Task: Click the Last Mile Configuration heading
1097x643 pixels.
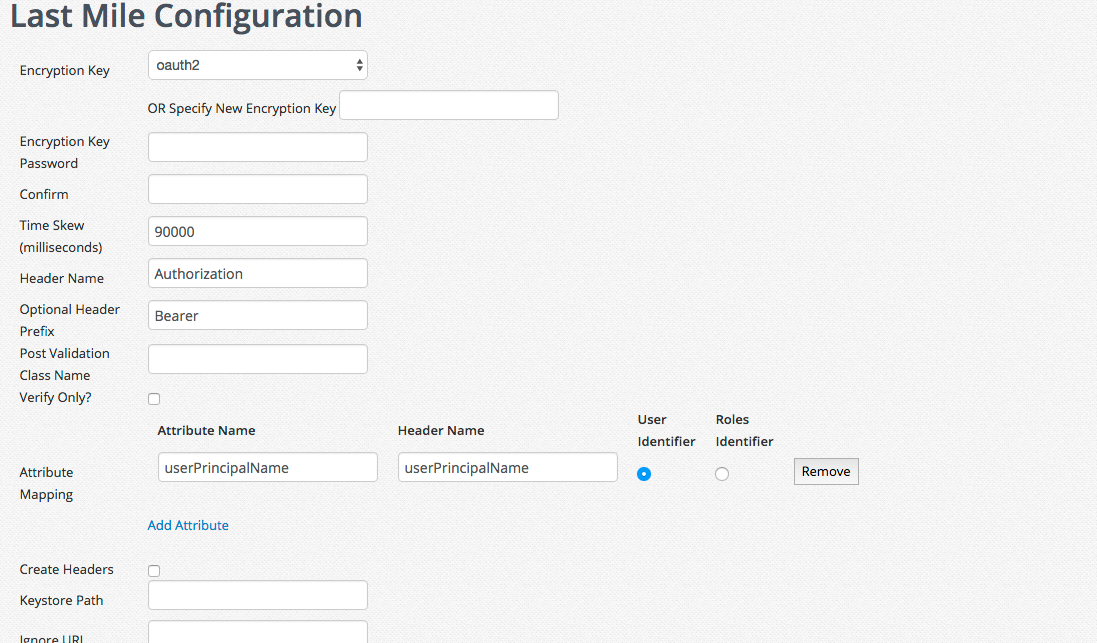Action: (x=186, y=16)
